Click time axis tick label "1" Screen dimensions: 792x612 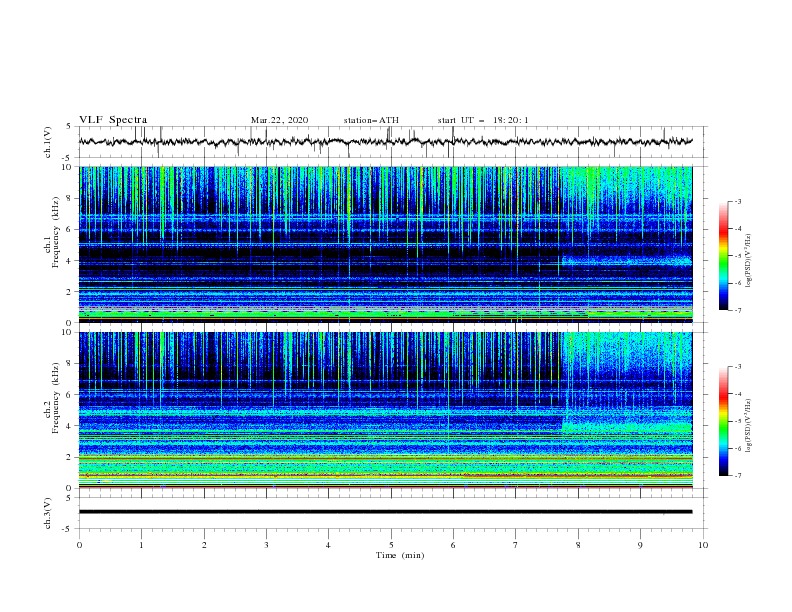pyautogui.click(x=141, y=545)
